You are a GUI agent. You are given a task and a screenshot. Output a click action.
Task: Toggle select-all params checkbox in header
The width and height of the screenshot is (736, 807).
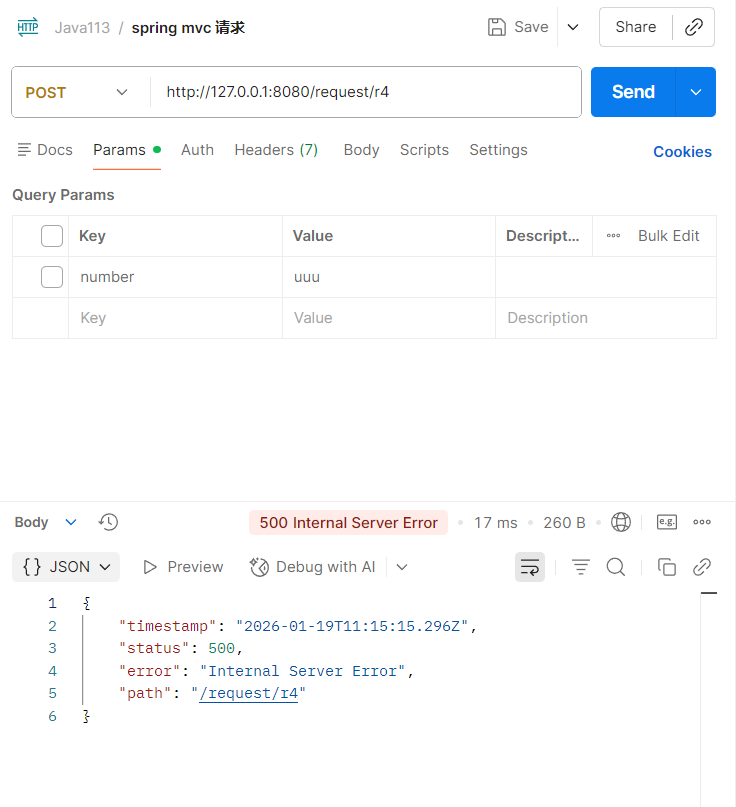click(x=52, y=236)
